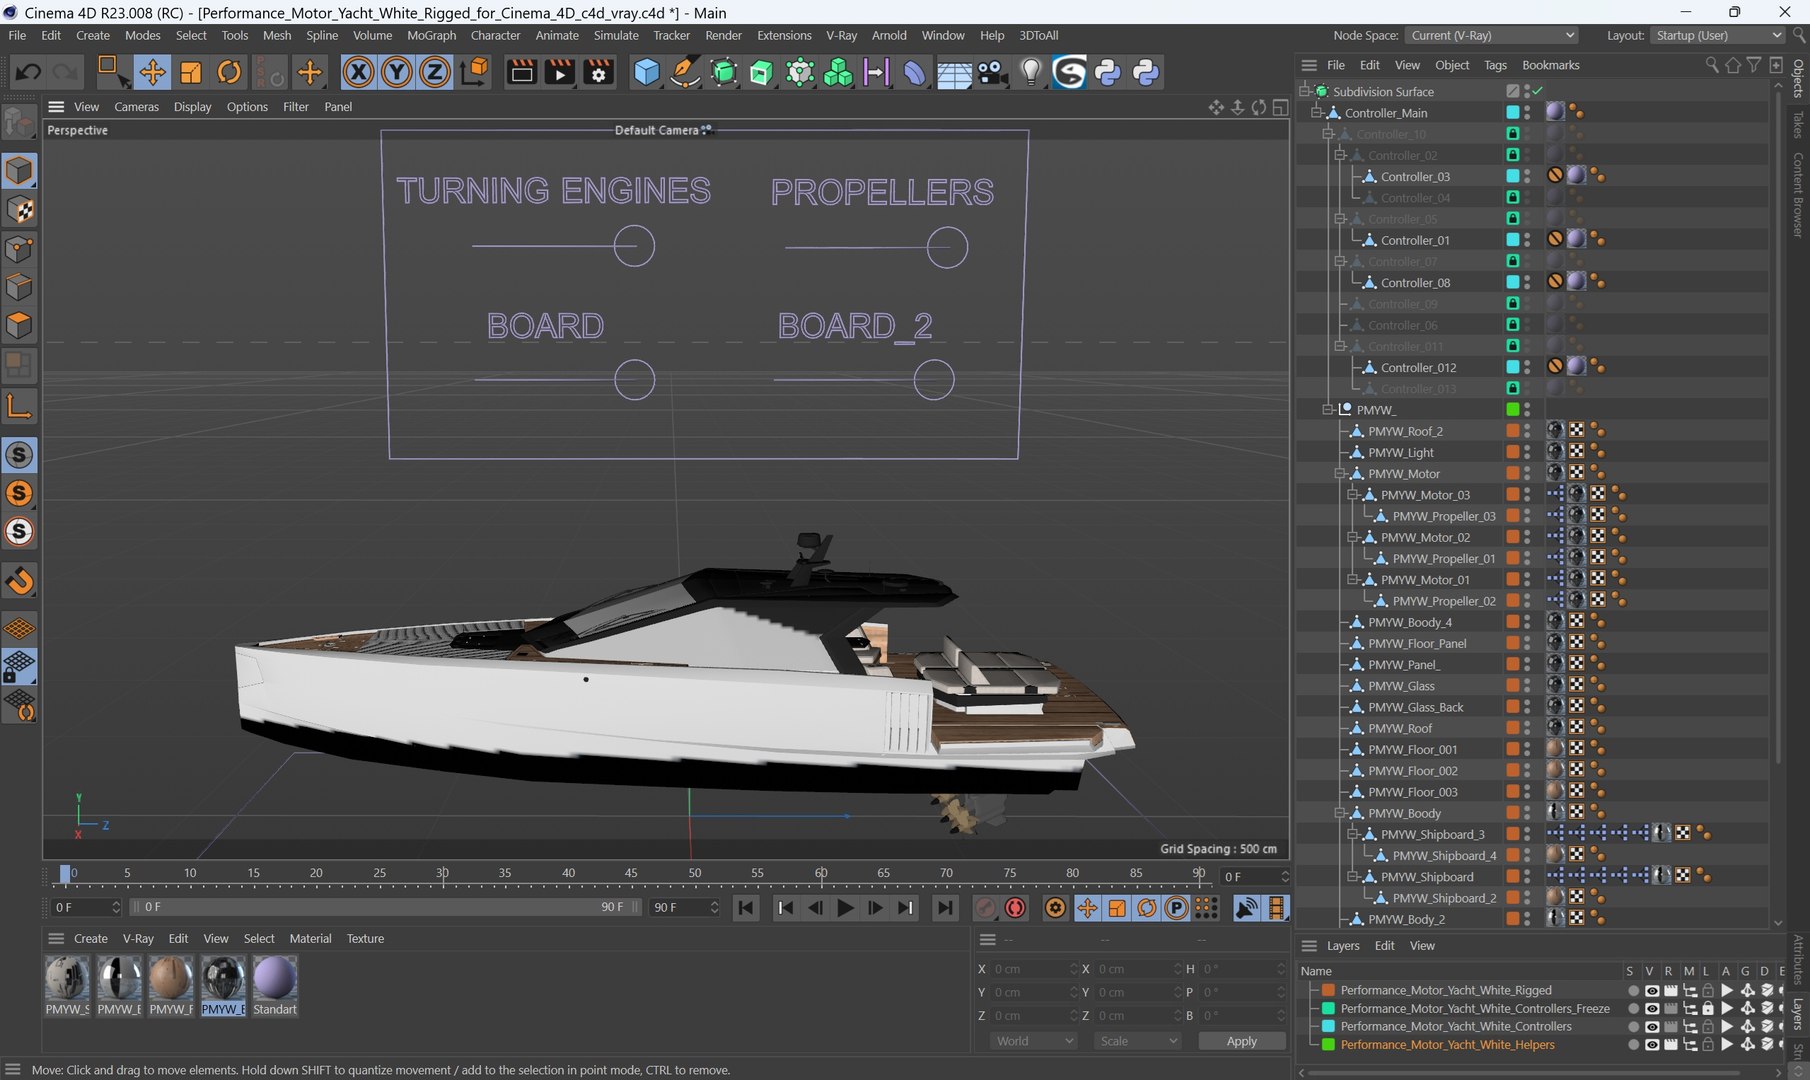
Task: Collapse the PMYW_Motor tree node
Action: [x=1340, y=474]
